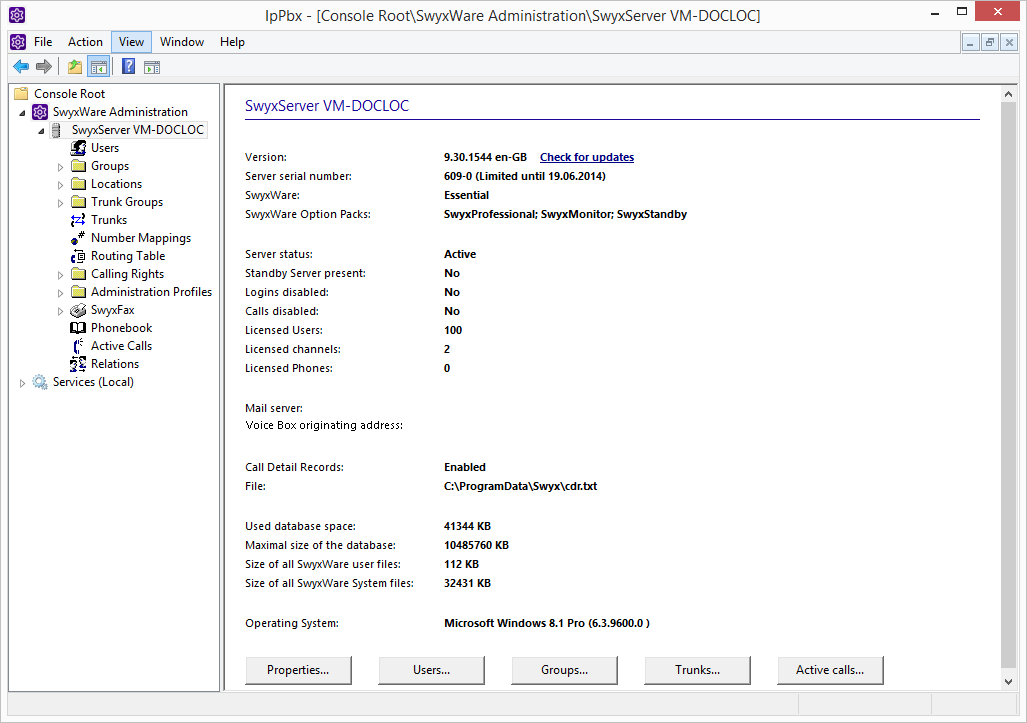Click the vertical scrollbar down arrow
The height and width of the screenshot is (723, 1027).
(x=1008, y=680)
